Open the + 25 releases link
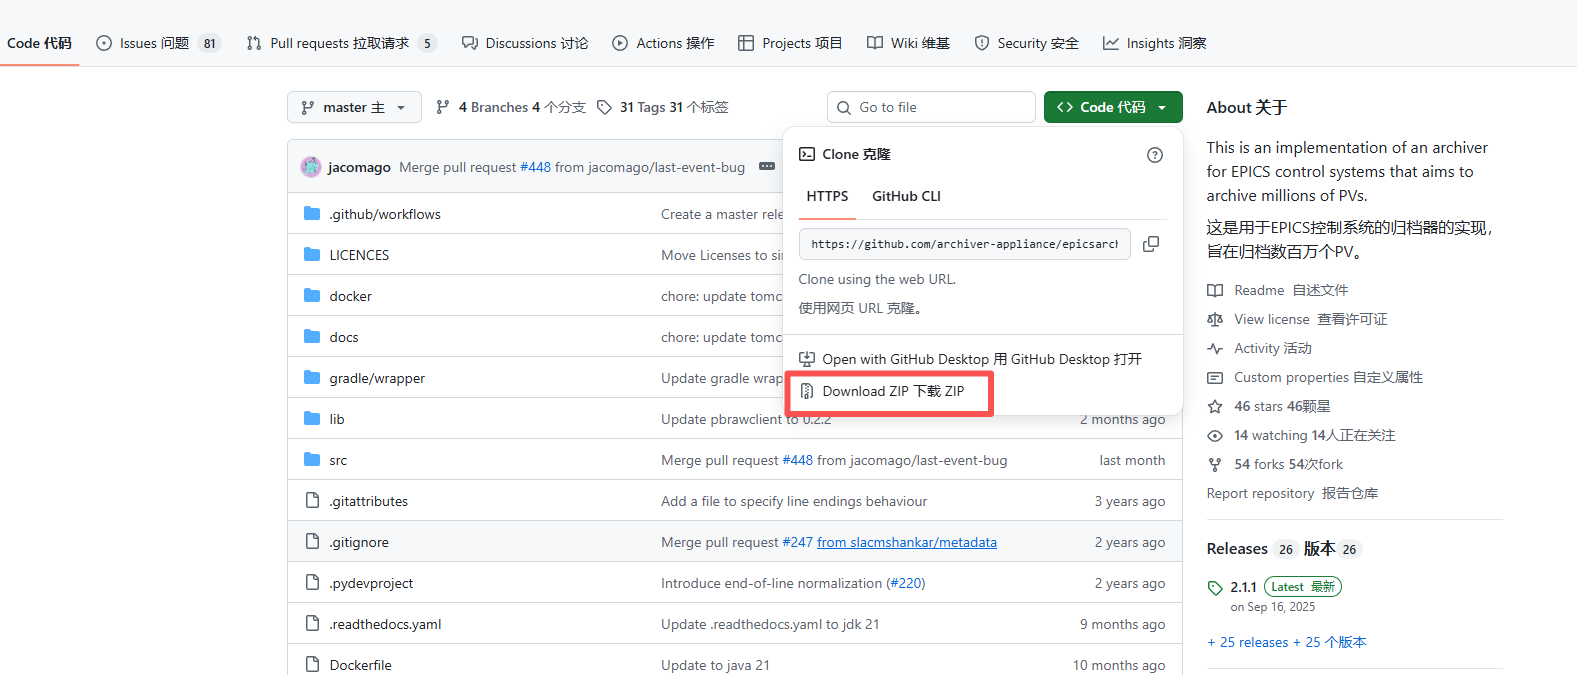 pyautogui.click(x=1286, y=642)
